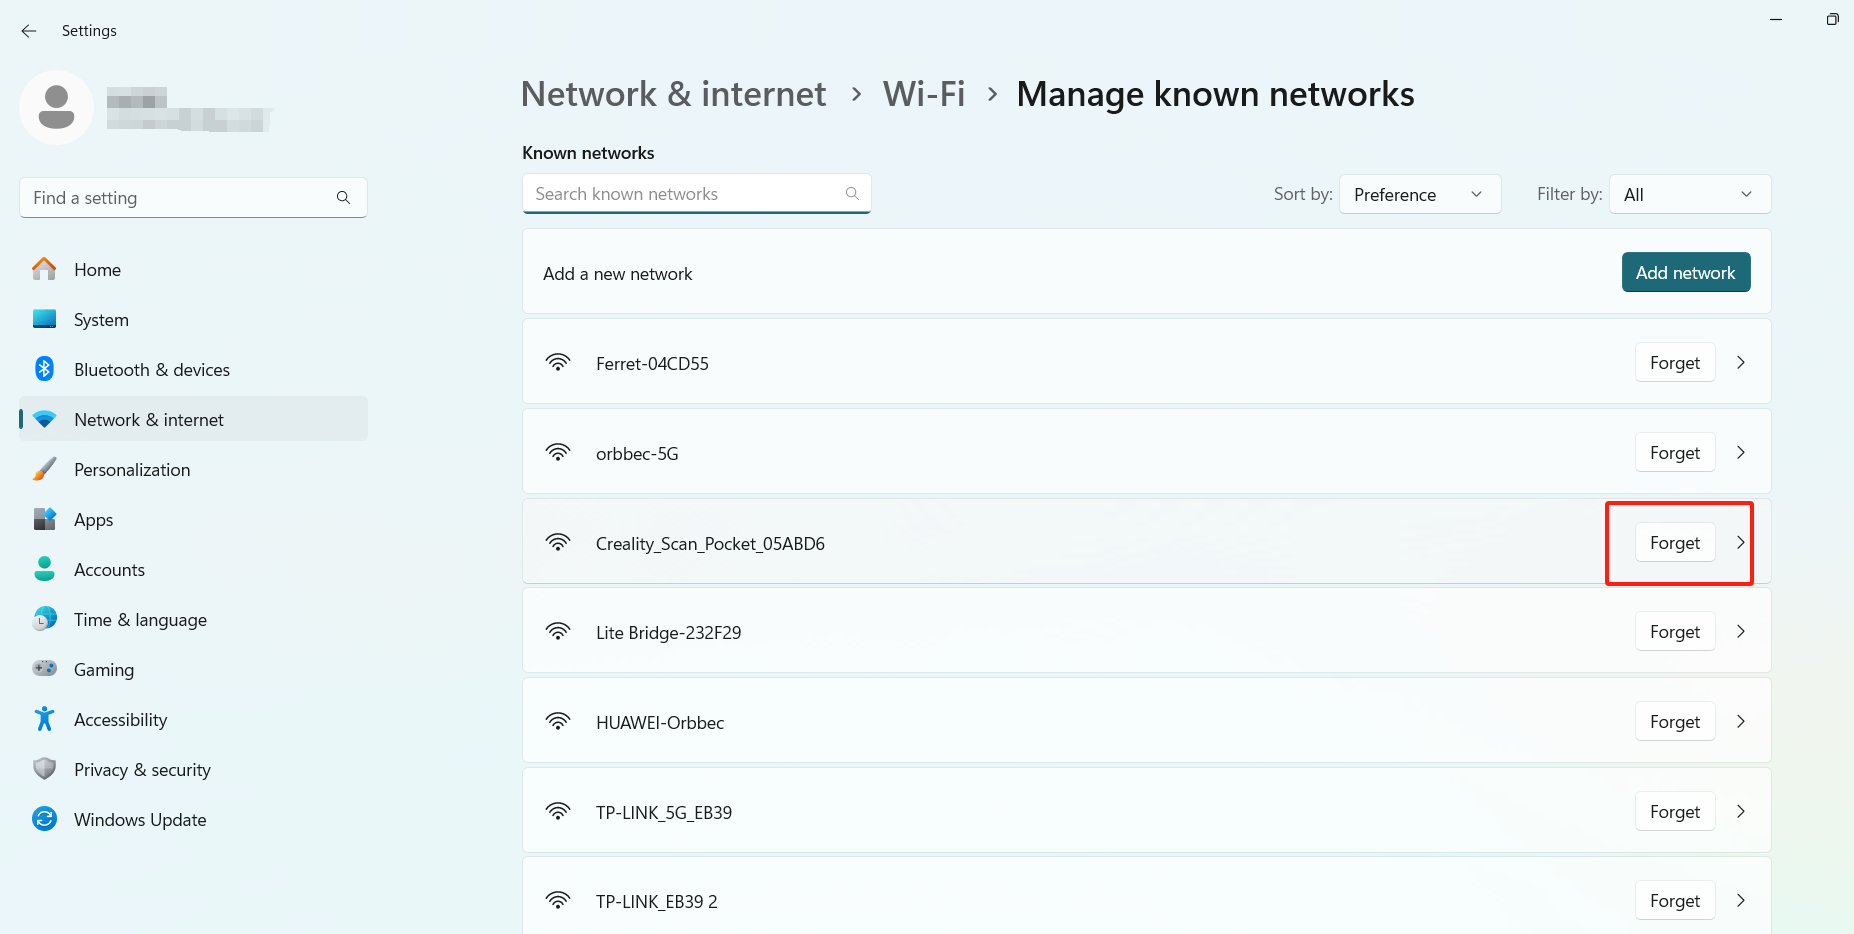
Task: Open Personalization settings in sidebar
Action: [132, 470]
